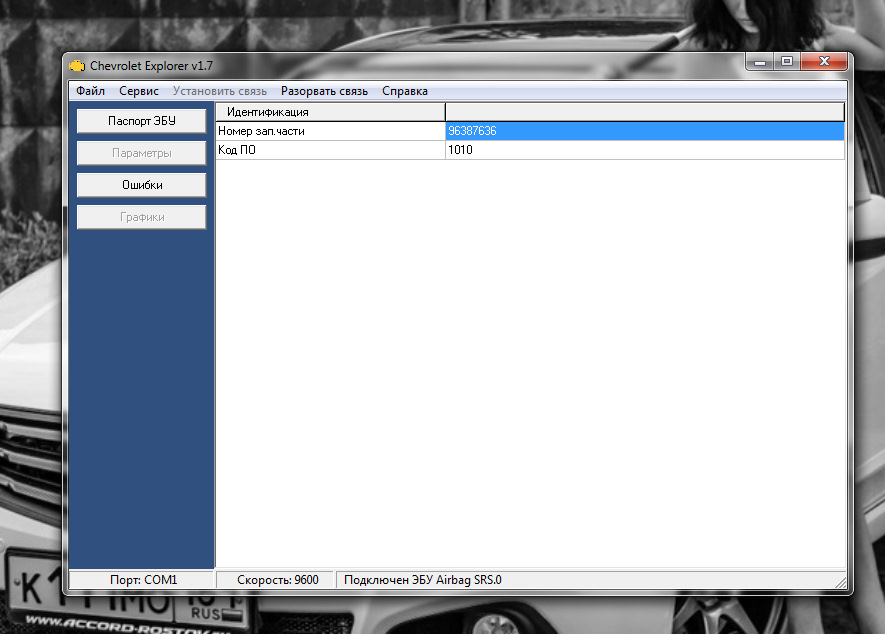Image resolution: width=885 pixels, height=634 pixels.
Task: Show the Ошибки error list
Action: pyautogui.click(x=142, y=185)
